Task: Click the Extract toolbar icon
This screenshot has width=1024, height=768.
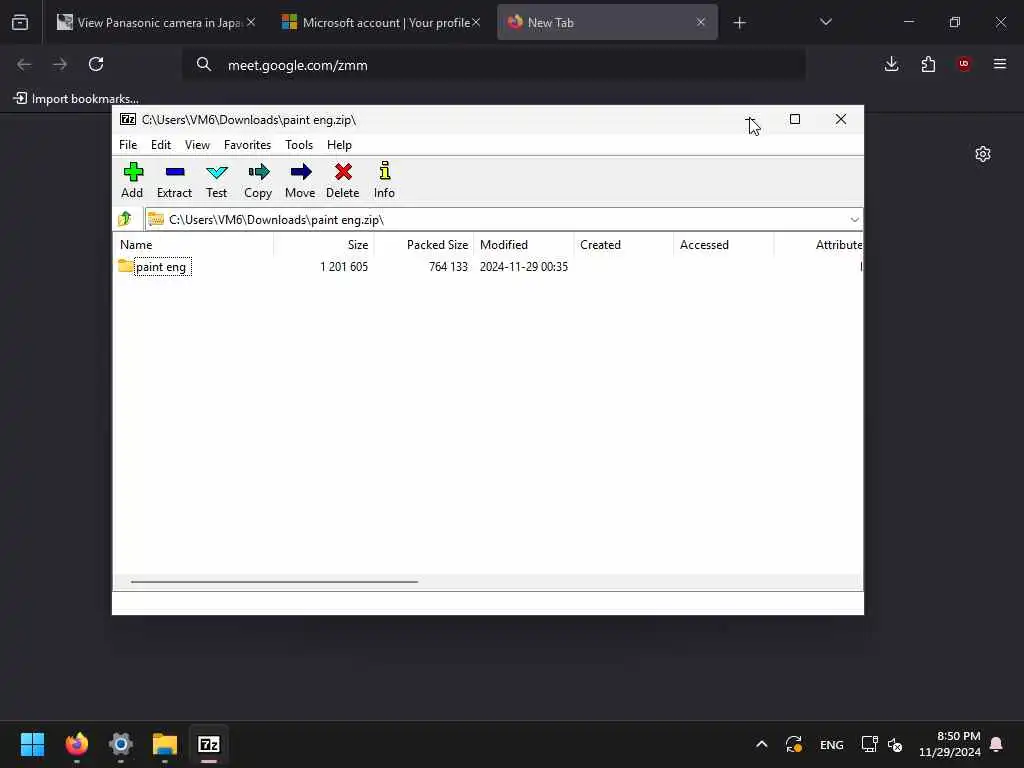Action: pyautogui.click(x=174, y=180)
